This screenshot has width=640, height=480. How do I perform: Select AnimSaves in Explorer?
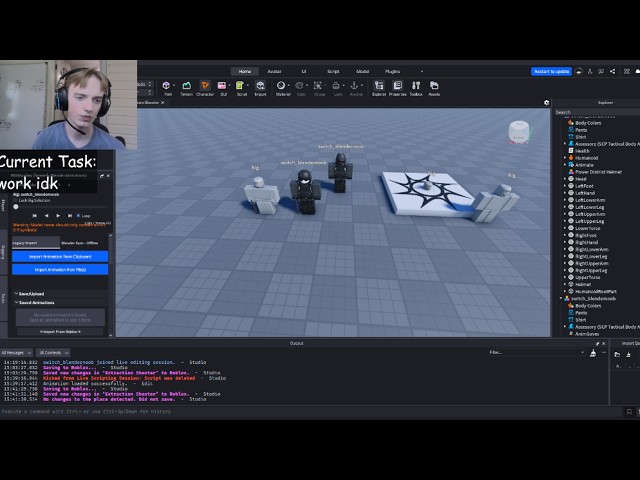587,334
